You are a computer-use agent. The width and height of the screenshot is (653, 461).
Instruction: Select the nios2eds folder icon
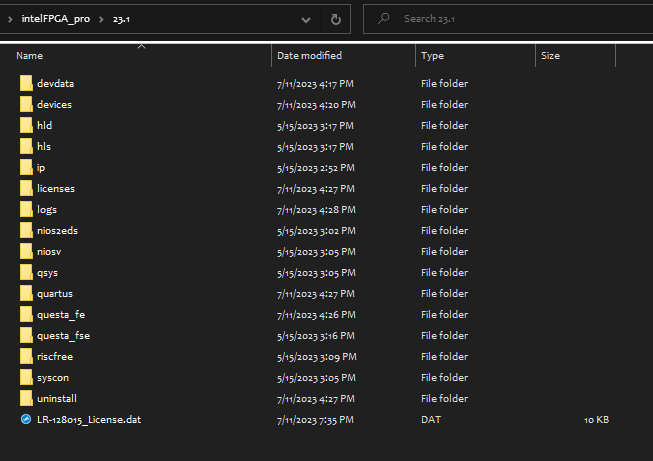(x=26, y=231)
